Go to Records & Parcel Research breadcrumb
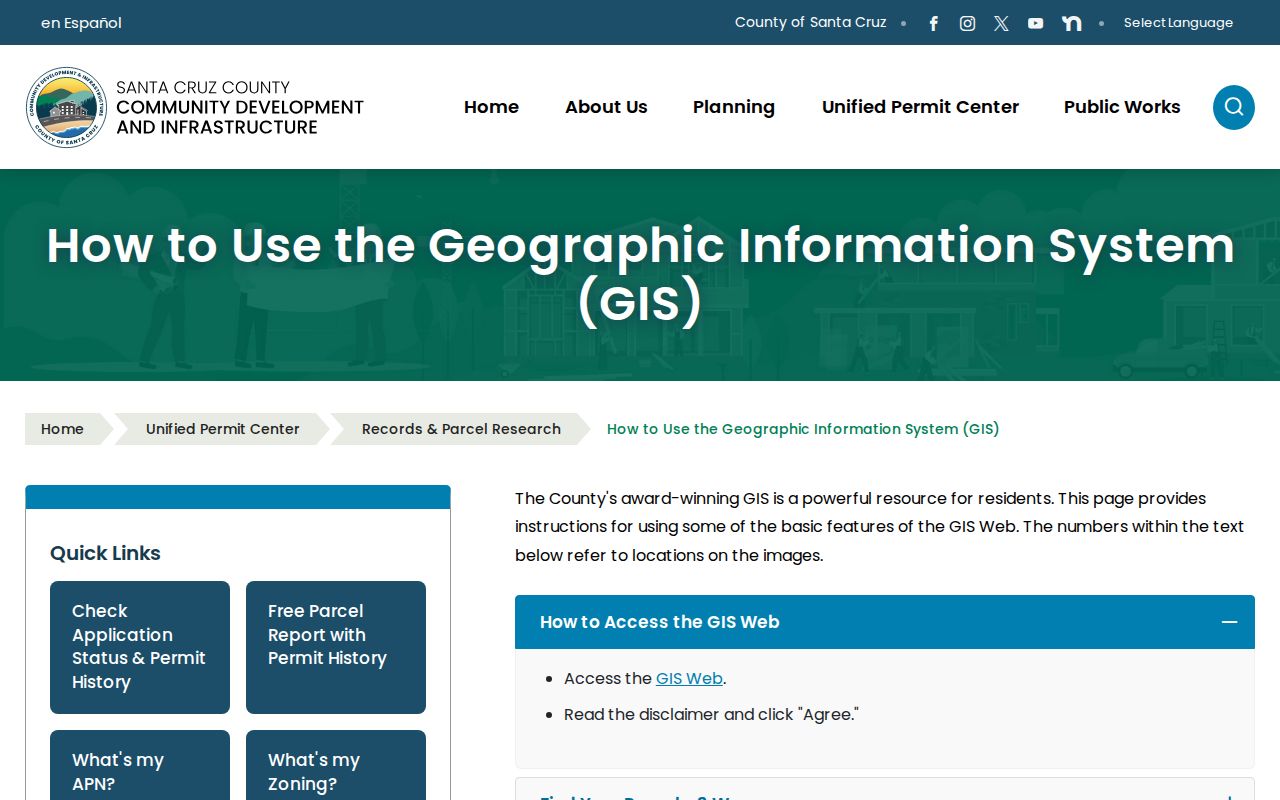This screenshot has height=800, width=1280. [x=461, y=429]
